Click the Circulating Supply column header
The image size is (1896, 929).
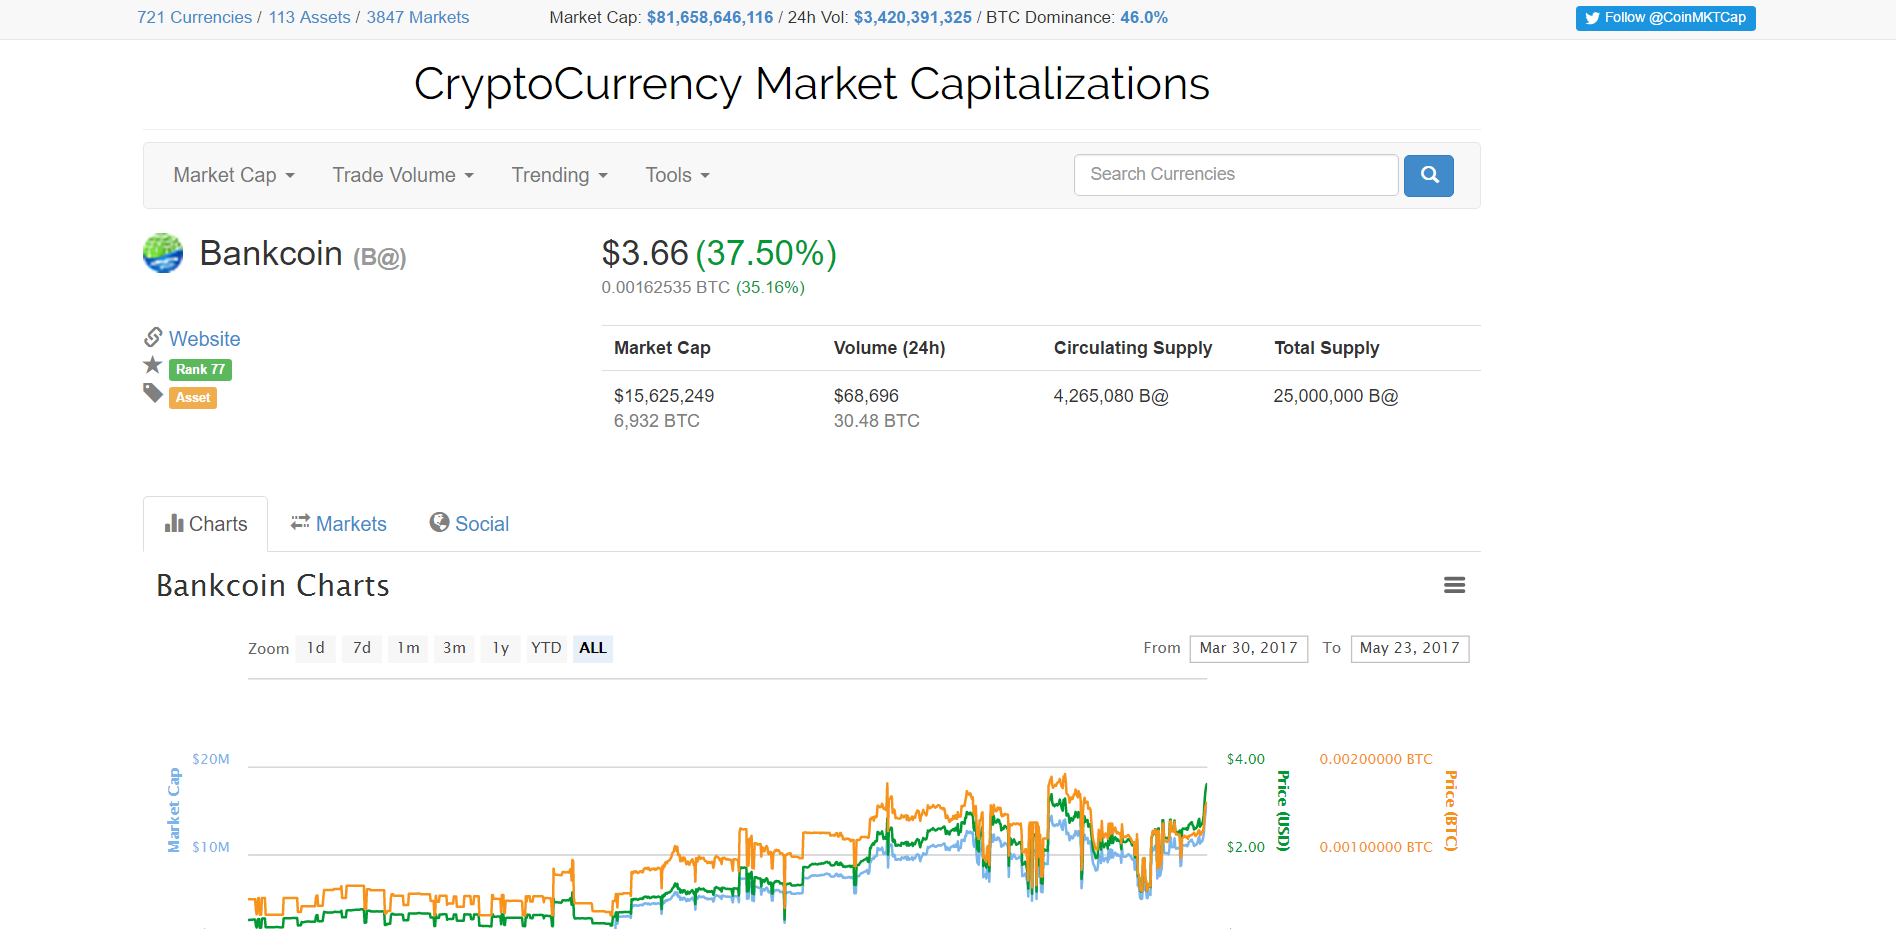[x=1133, y=348]
